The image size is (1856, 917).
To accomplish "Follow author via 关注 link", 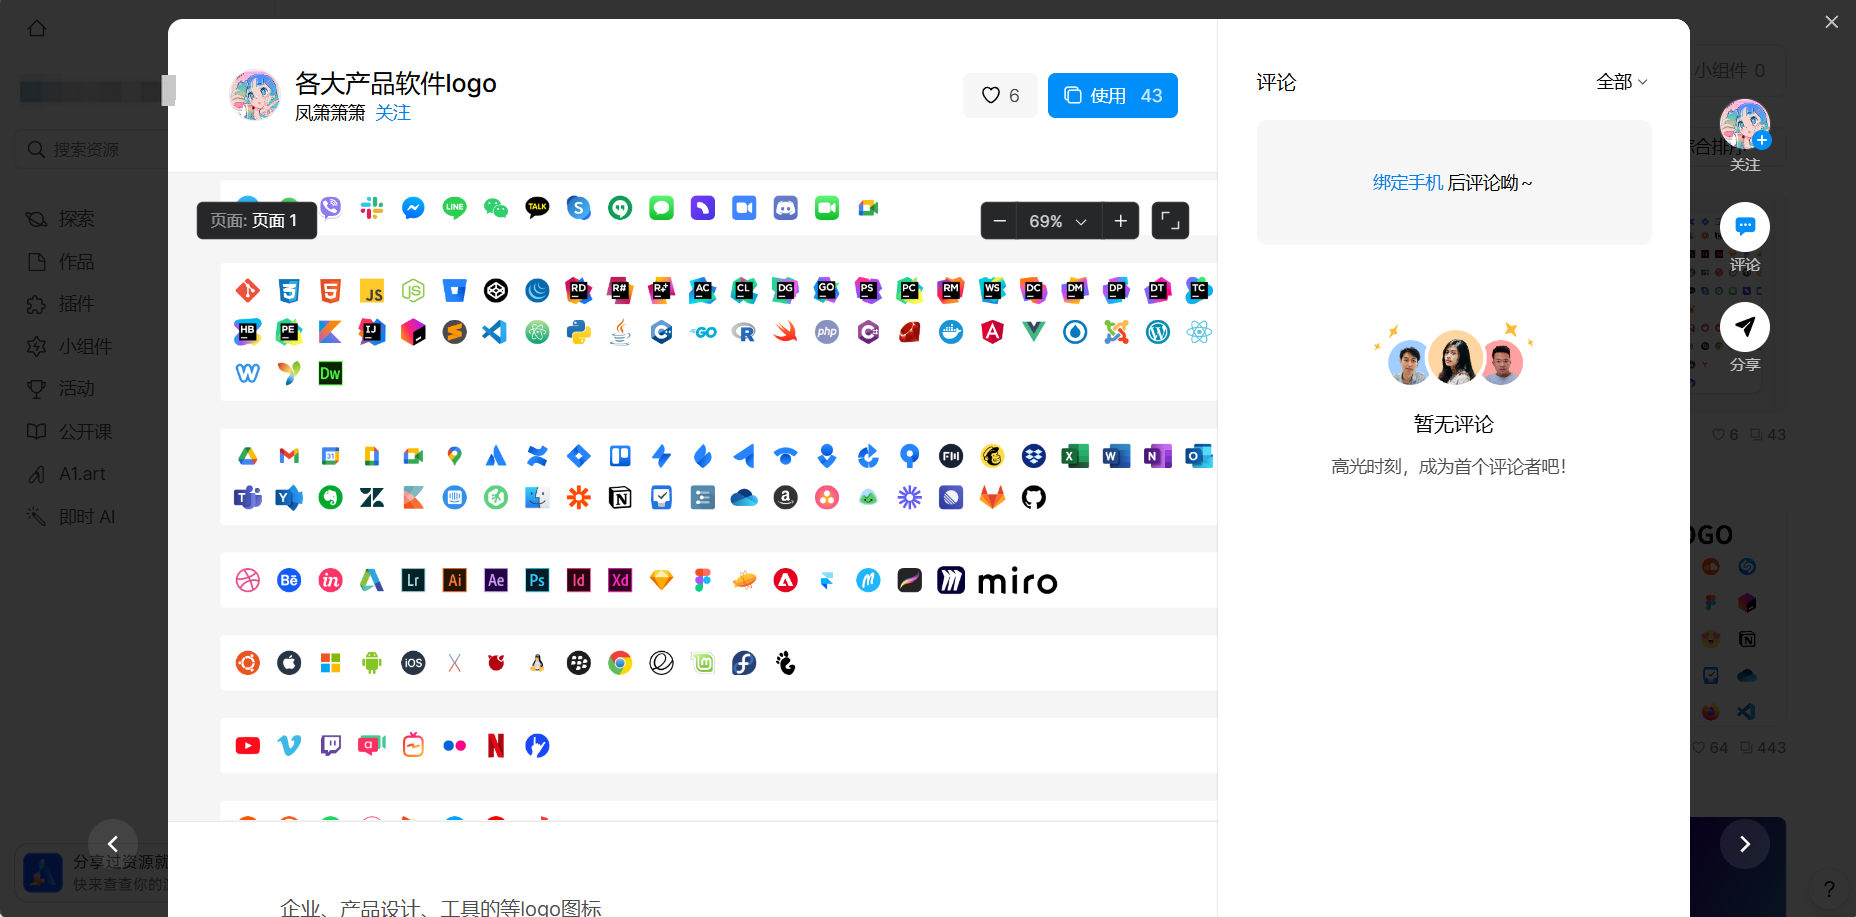I will 393,113.
